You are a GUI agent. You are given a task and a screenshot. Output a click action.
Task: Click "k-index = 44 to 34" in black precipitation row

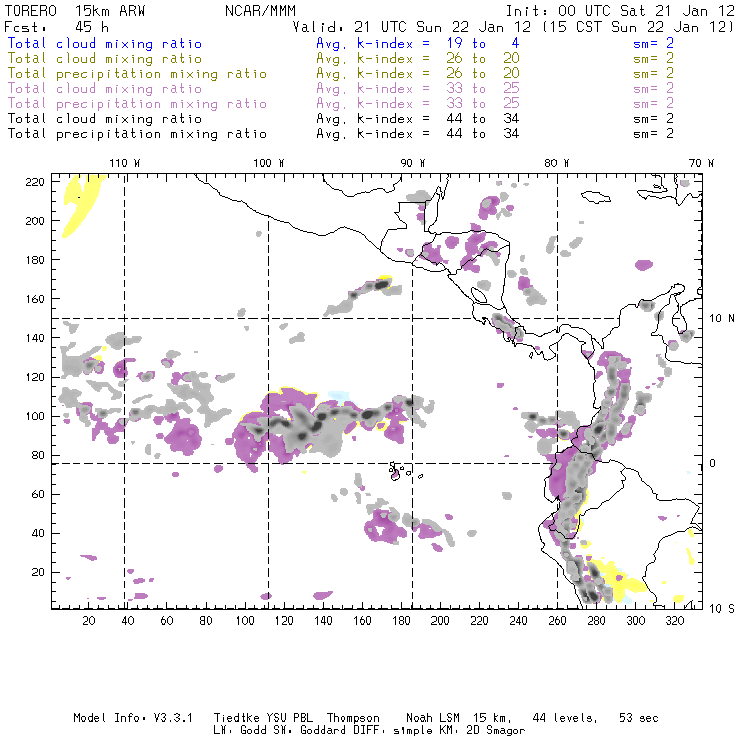point(438,134)
